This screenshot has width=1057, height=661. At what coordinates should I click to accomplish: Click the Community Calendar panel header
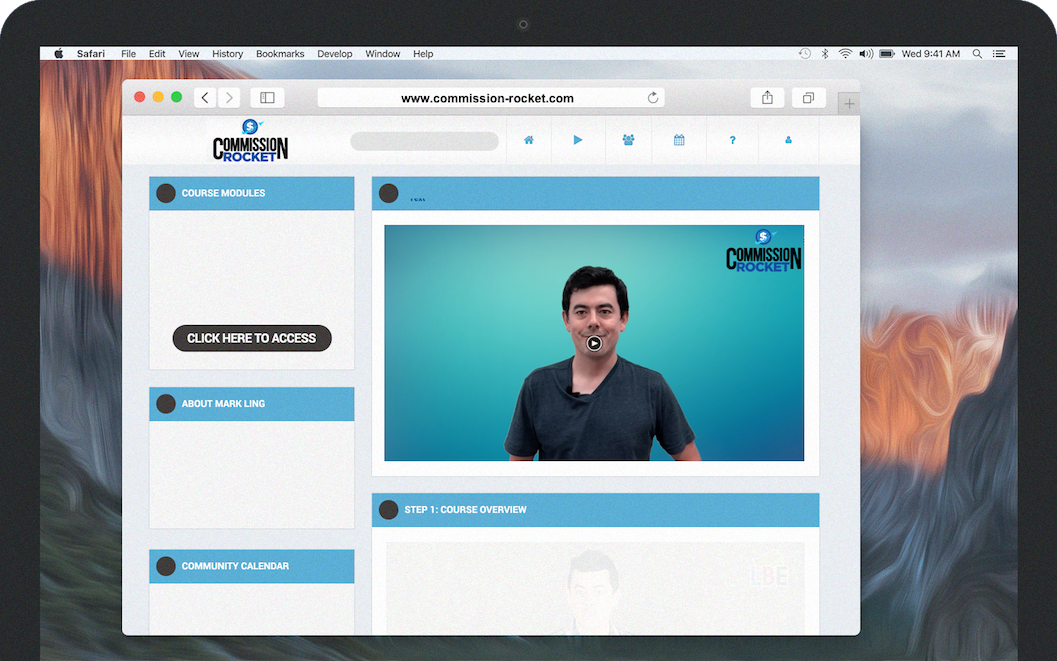[x=251, y=566]
